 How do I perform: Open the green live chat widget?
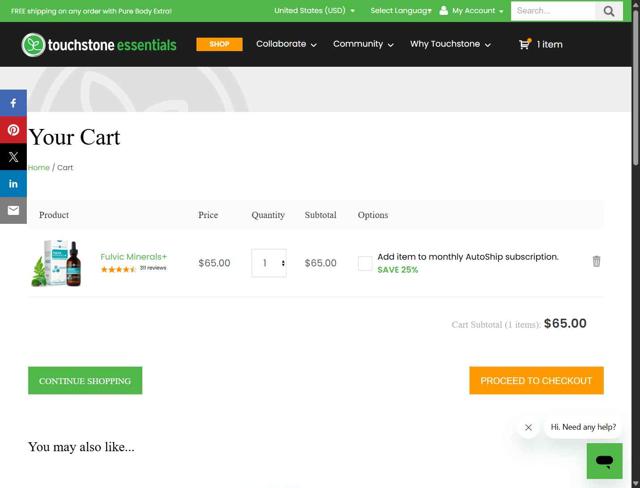[x=604, y=461]
